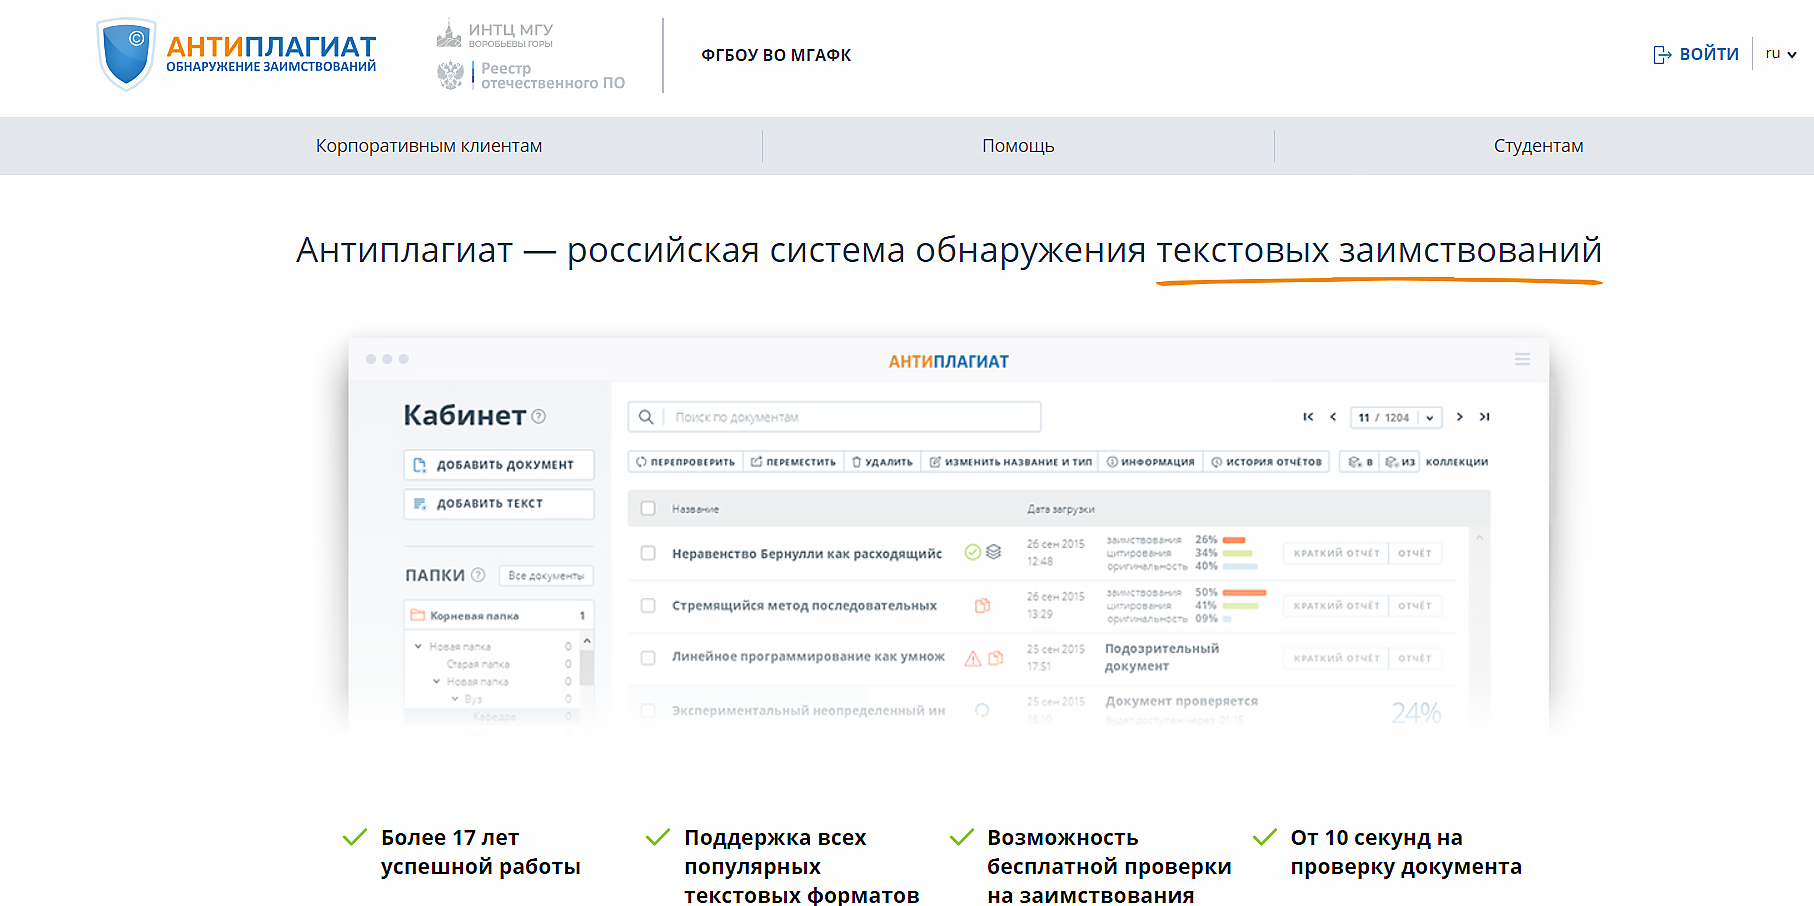The height and width of the screenshot is (906, 1814).
Task: Click the 26% заимствования red bar
Action: [1234, 540]
